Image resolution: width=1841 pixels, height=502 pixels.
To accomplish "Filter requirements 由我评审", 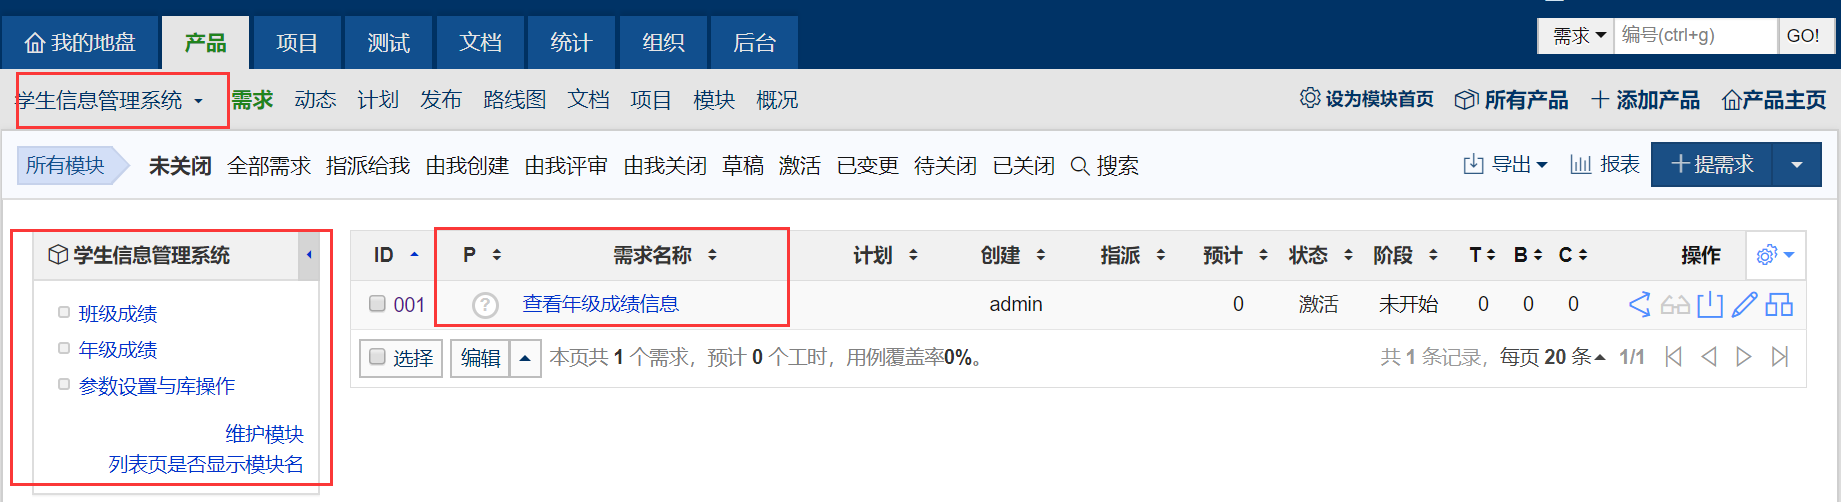I will pyautogui.click(x=566, y=166).
